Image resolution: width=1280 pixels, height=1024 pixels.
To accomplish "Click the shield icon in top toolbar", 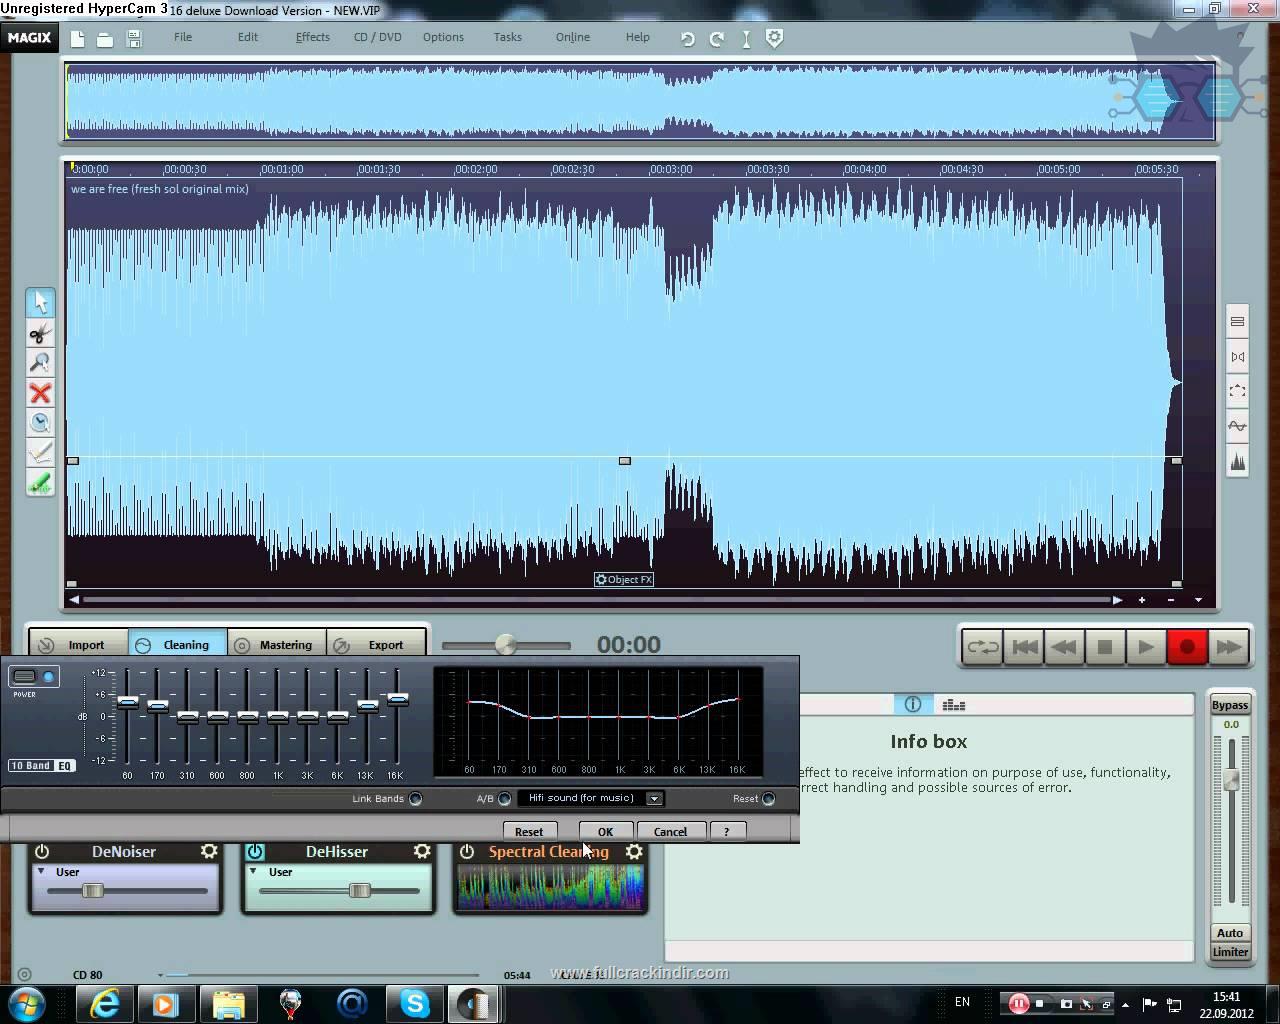I will (774, 38).
